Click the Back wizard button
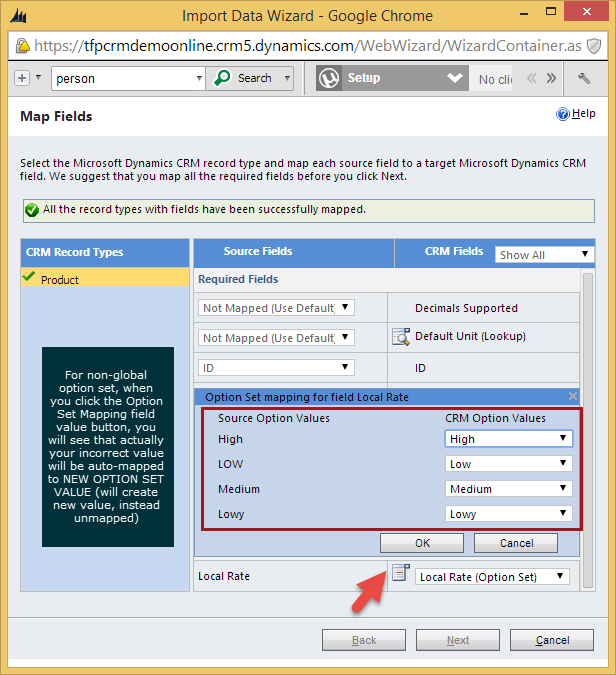 (364, 640)
